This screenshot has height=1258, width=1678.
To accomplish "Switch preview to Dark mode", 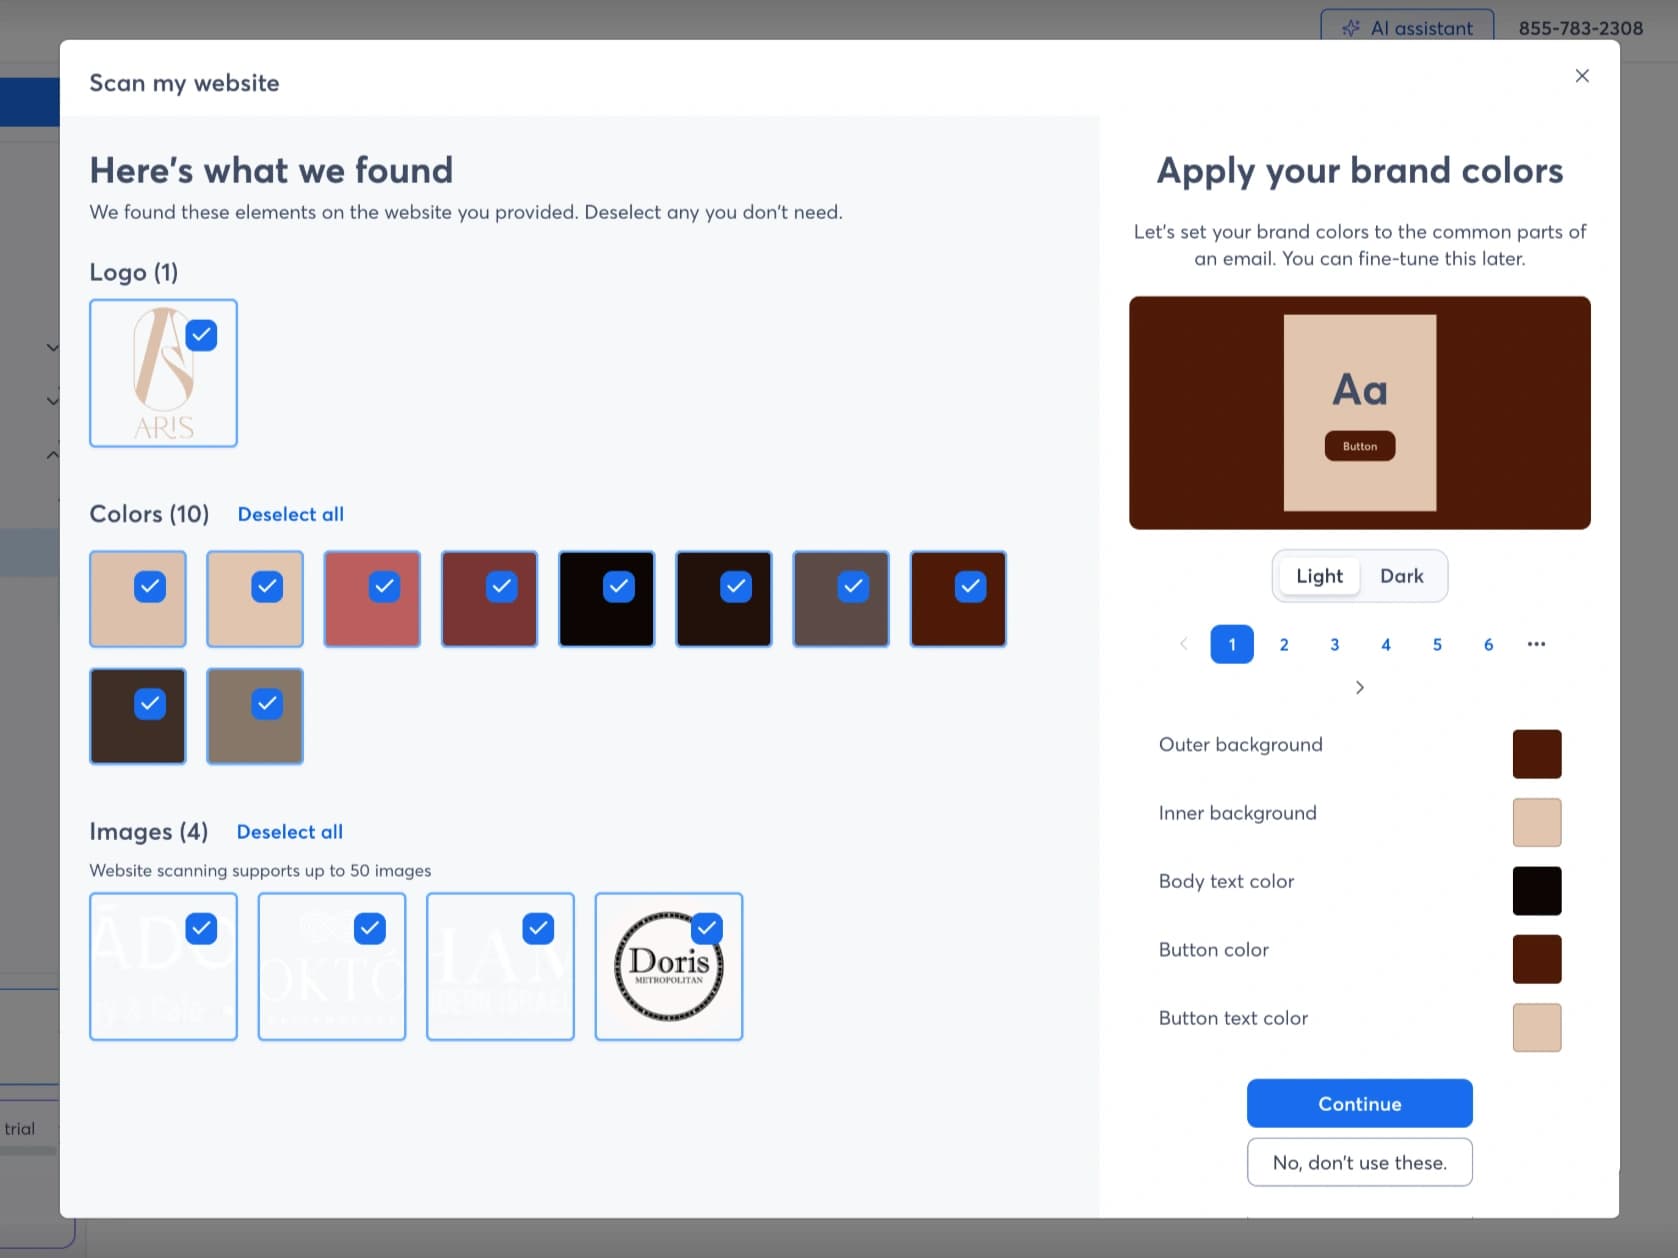I will tap(1402, 576).
